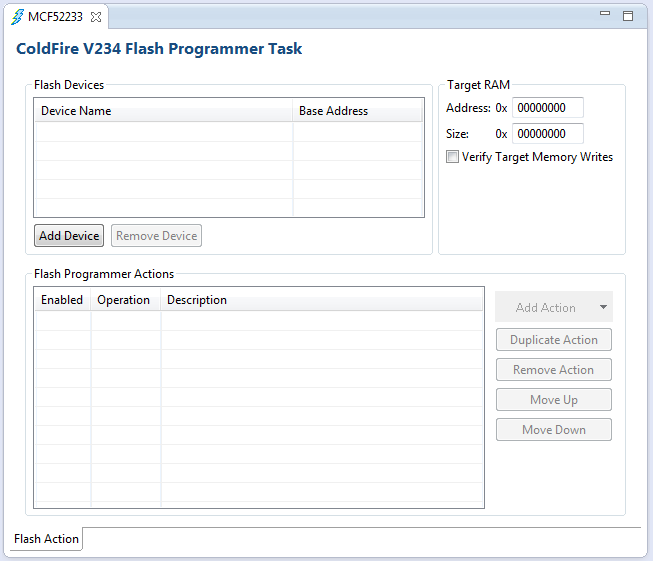This screenshot has height=561, width=653.
Task: Click the Remove Action button
Action: [554, 369]
